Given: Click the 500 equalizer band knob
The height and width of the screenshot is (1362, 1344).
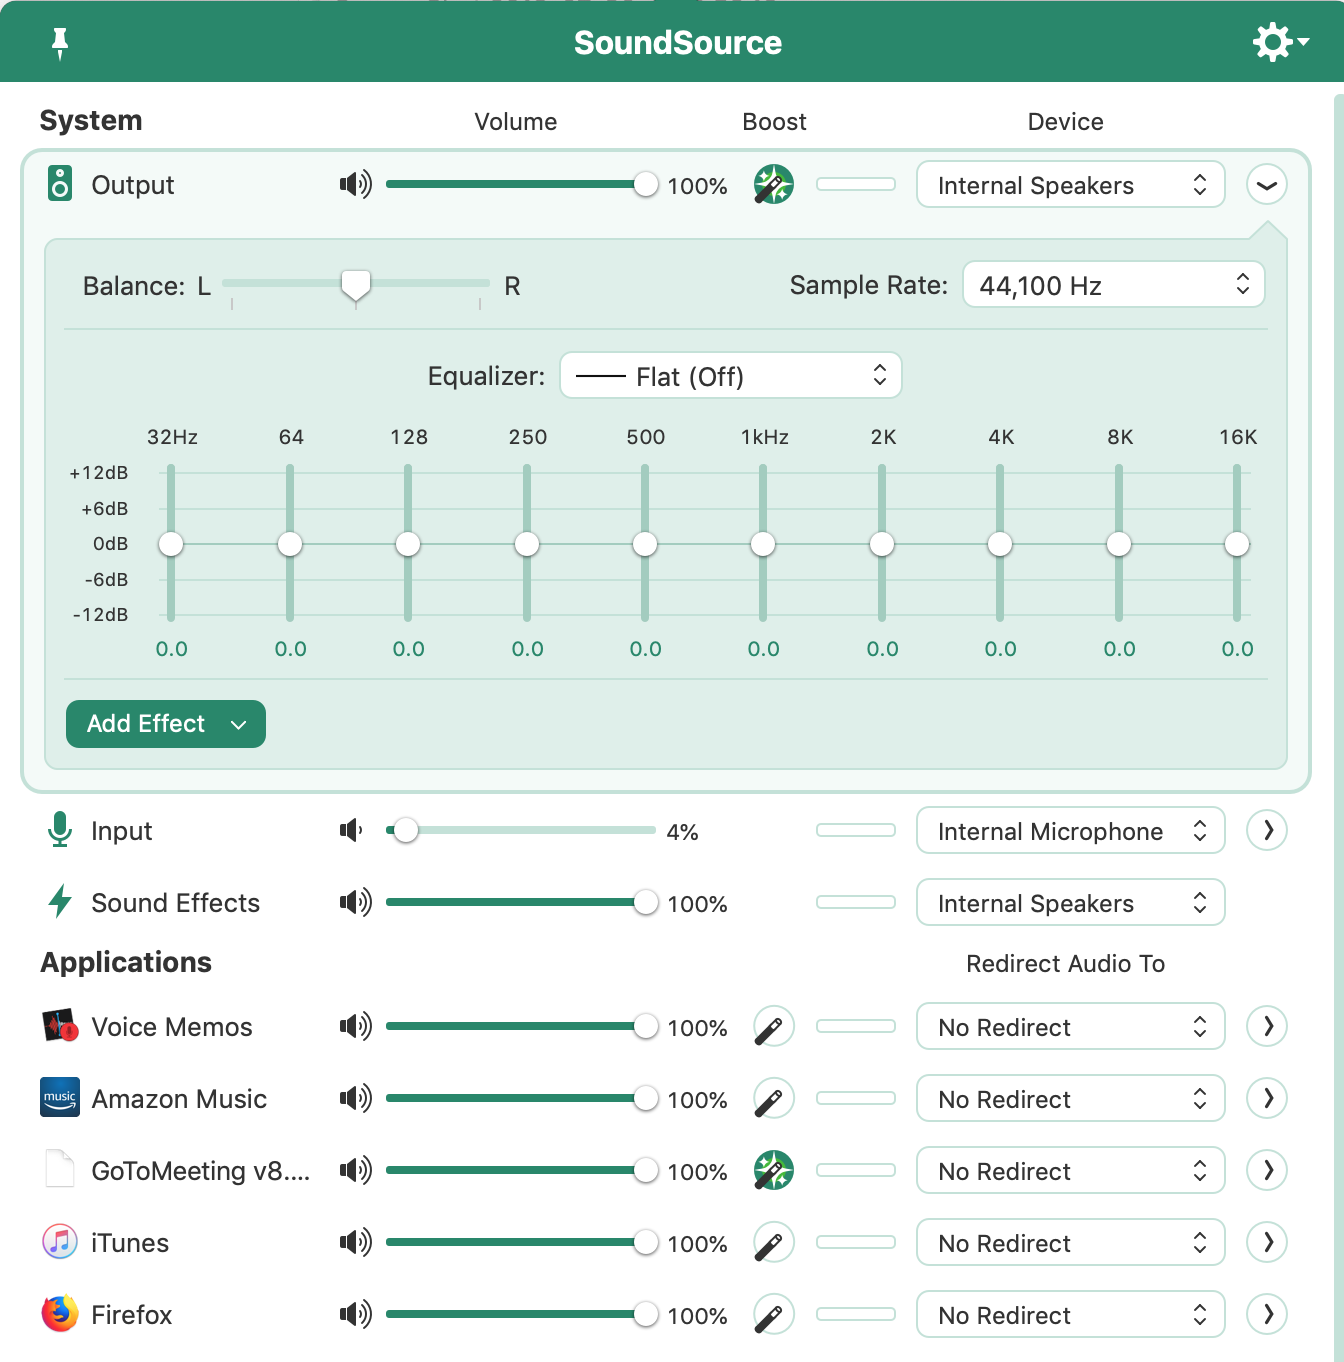Looking at the screenshot, I should coord(645,544).
